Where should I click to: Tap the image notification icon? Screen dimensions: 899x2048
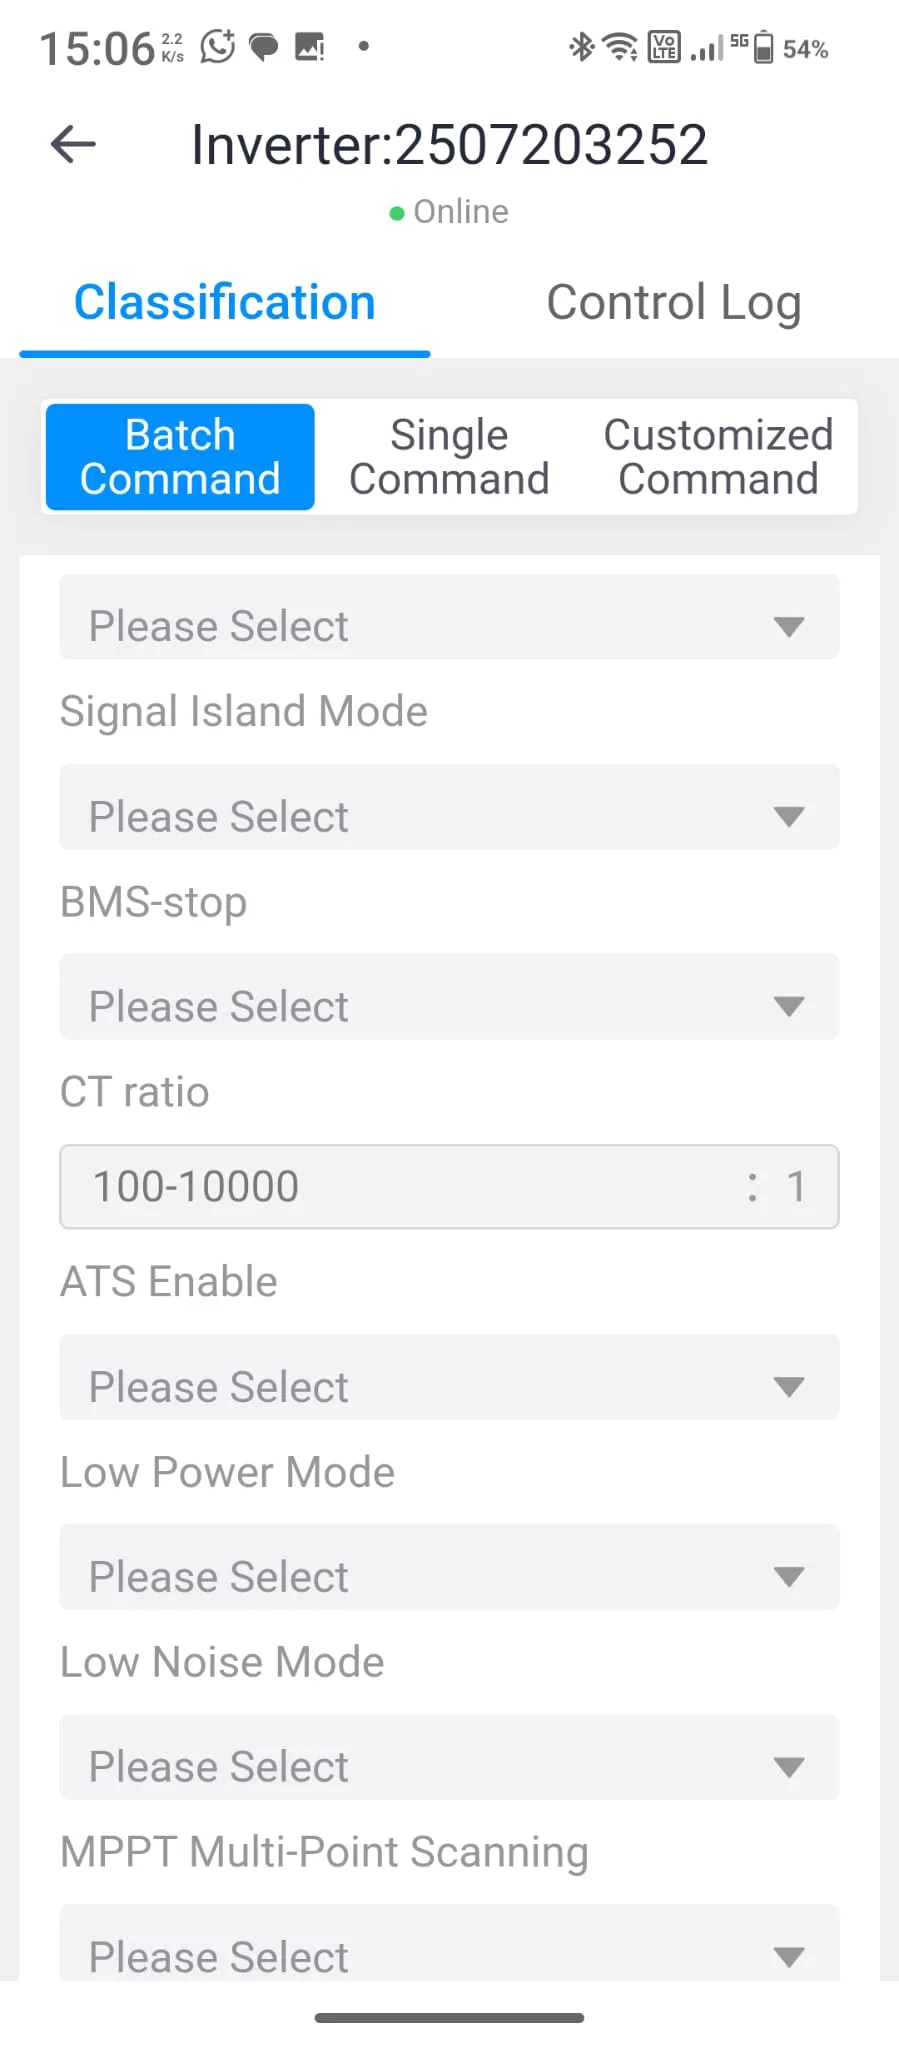pyautogui.click(x=309, y=47)
